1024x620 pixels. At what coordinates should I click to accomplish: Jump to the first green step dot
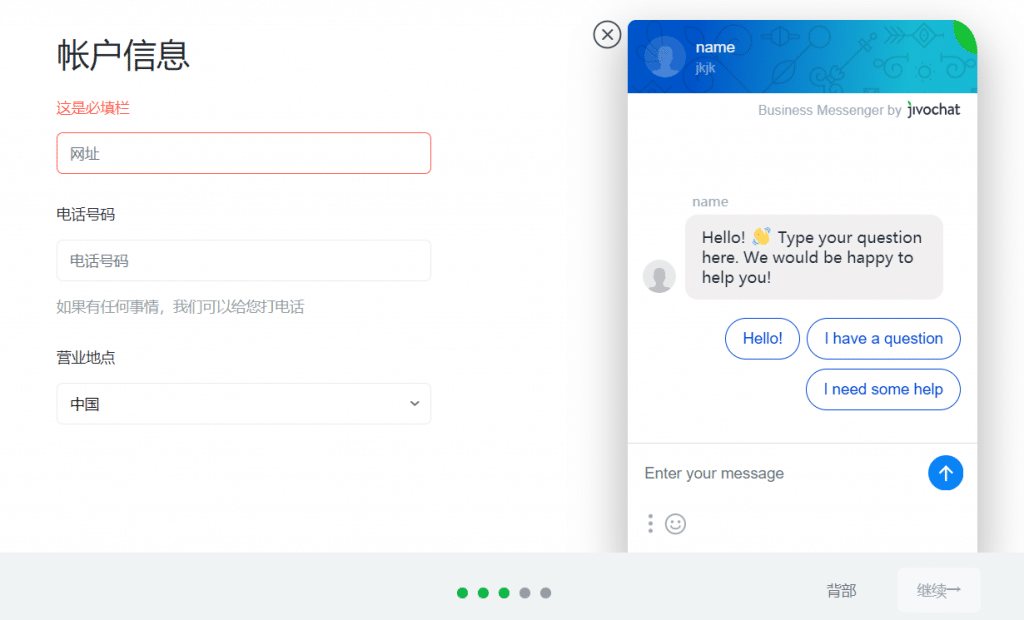coord(462,593)
